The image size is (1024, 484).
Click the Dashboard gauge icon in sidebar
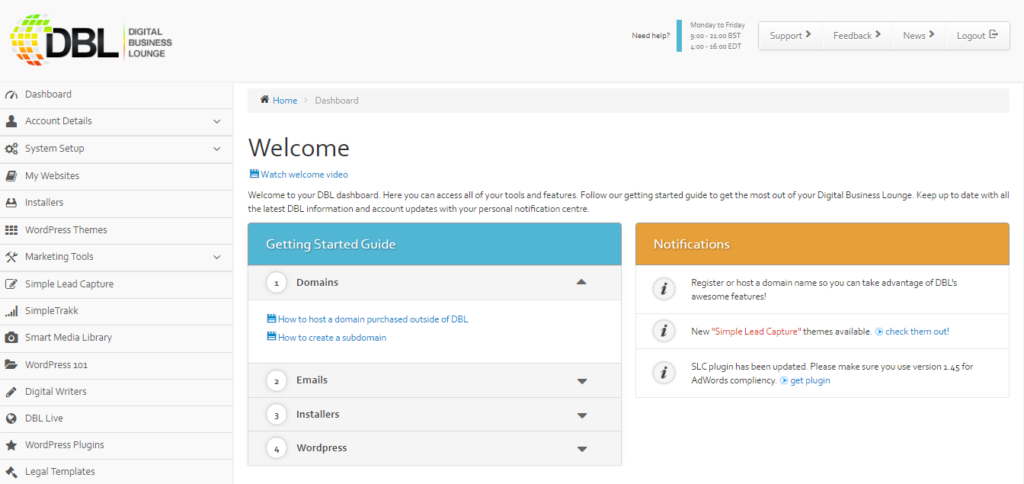tap(11, 95)
